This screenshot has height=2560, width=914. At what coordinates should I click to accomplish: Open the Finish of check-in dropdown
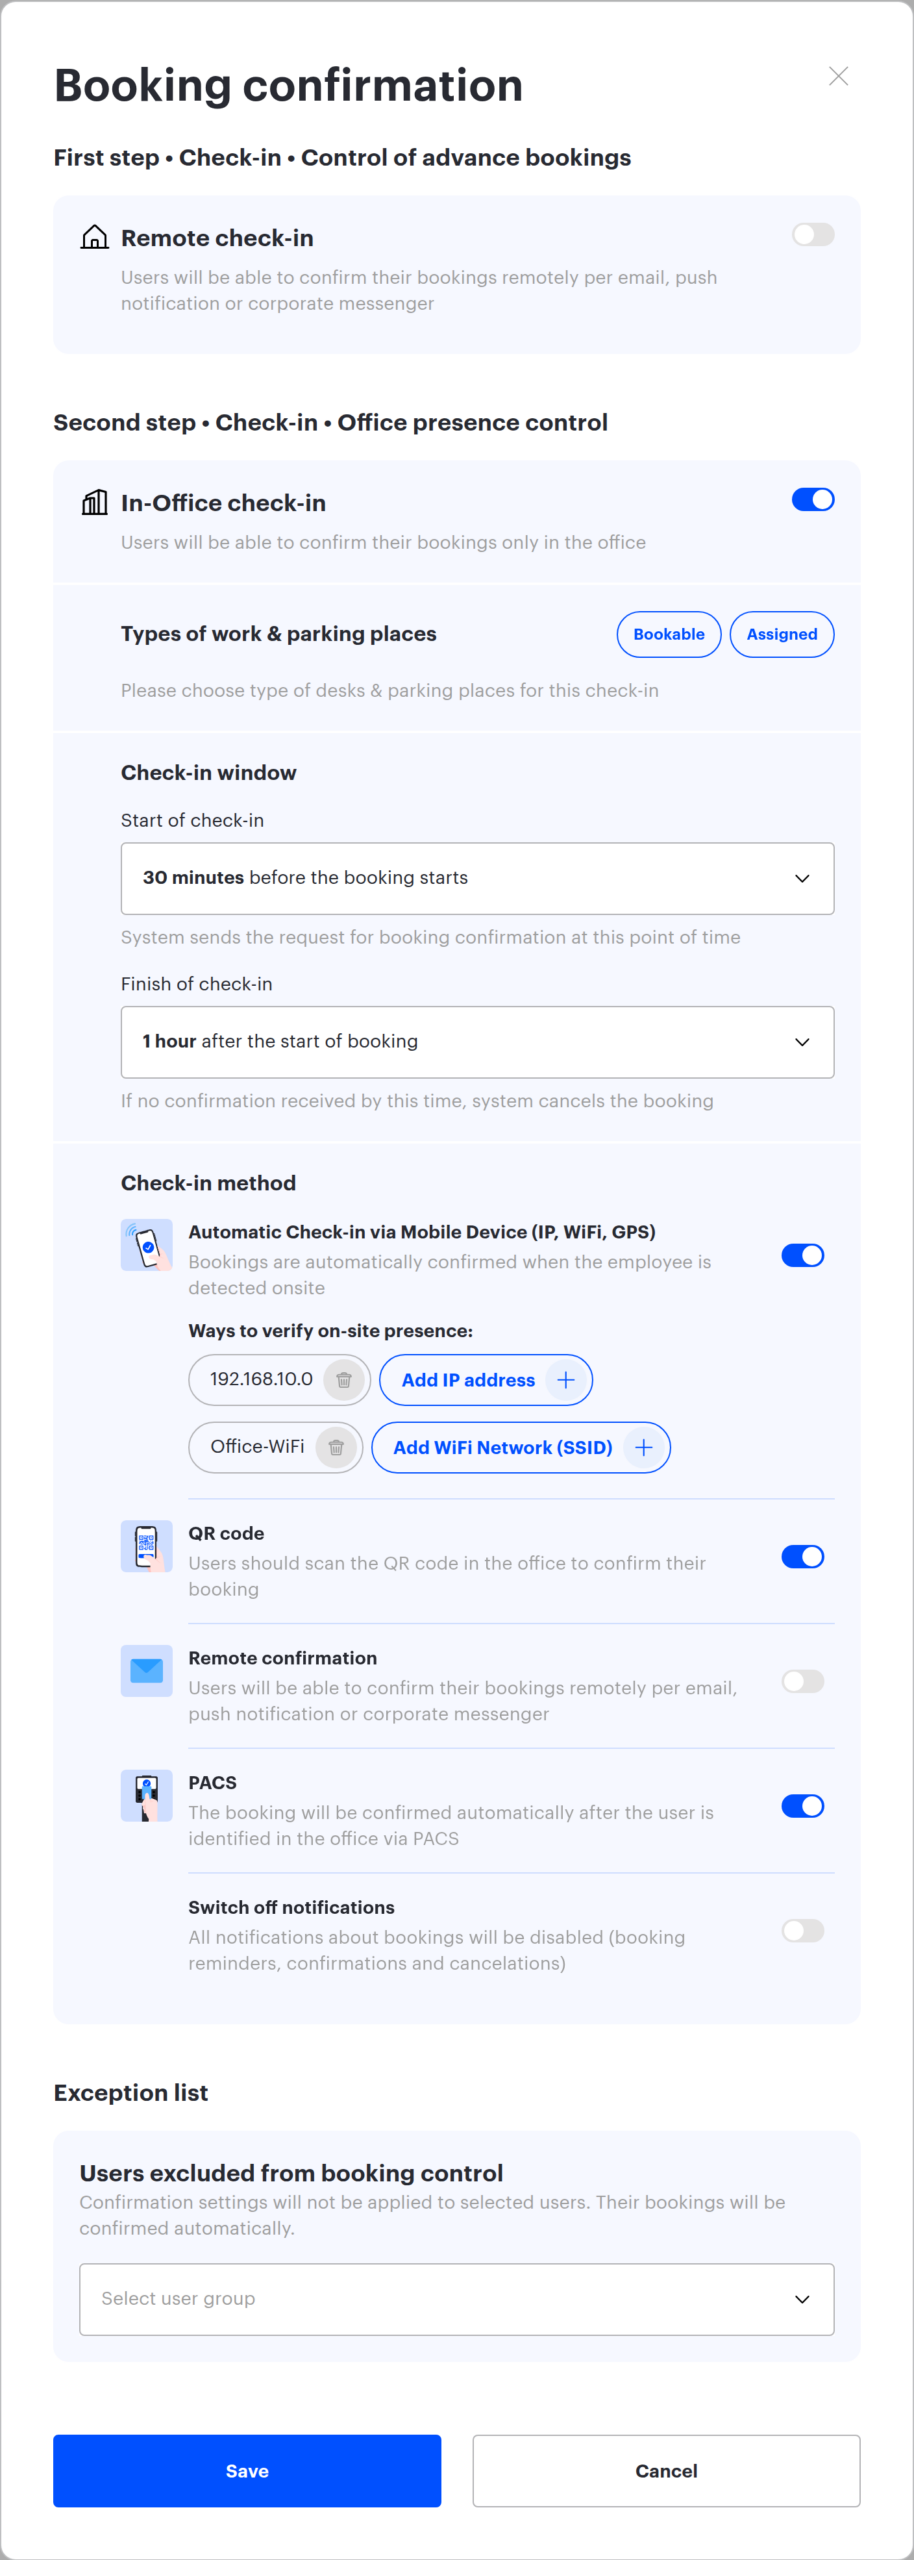pyautogui.click(x=477, y=1042)
